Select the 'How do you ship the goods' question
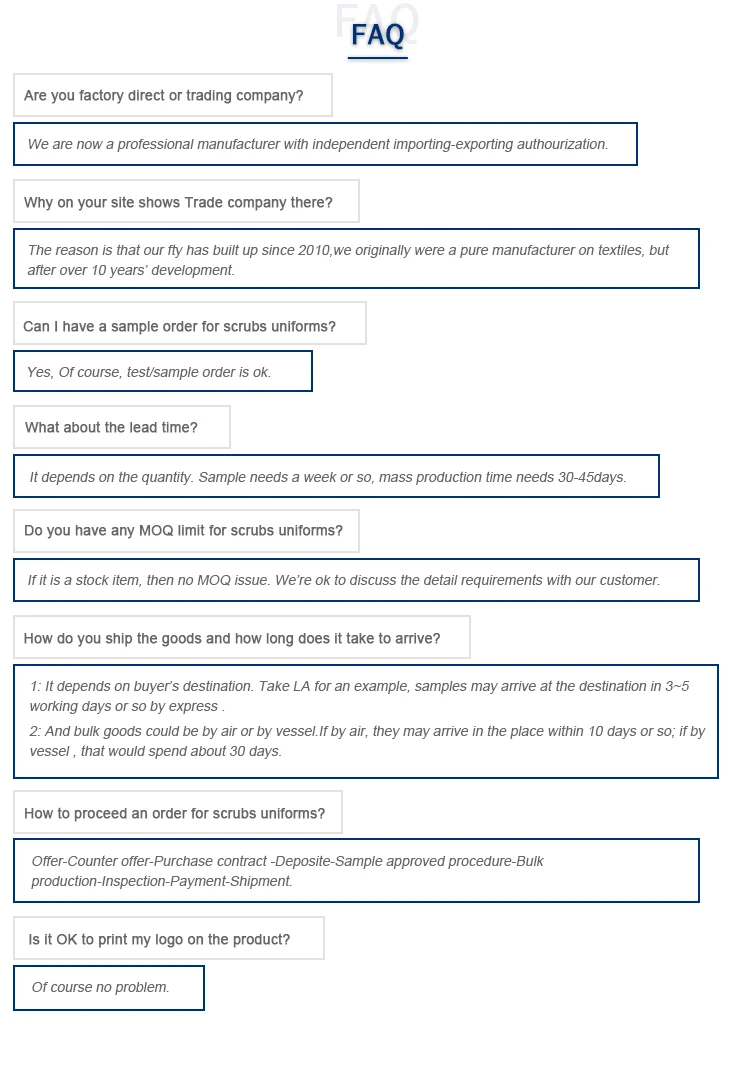The image size is (750, 1092). click(232, 638)
